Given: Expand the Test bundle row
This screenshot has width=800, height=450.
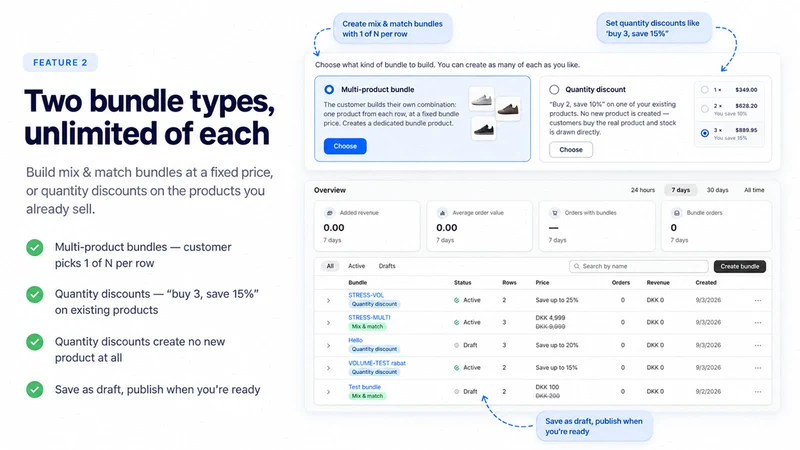Looking at the screenshot, I should (x=329, y=392).
